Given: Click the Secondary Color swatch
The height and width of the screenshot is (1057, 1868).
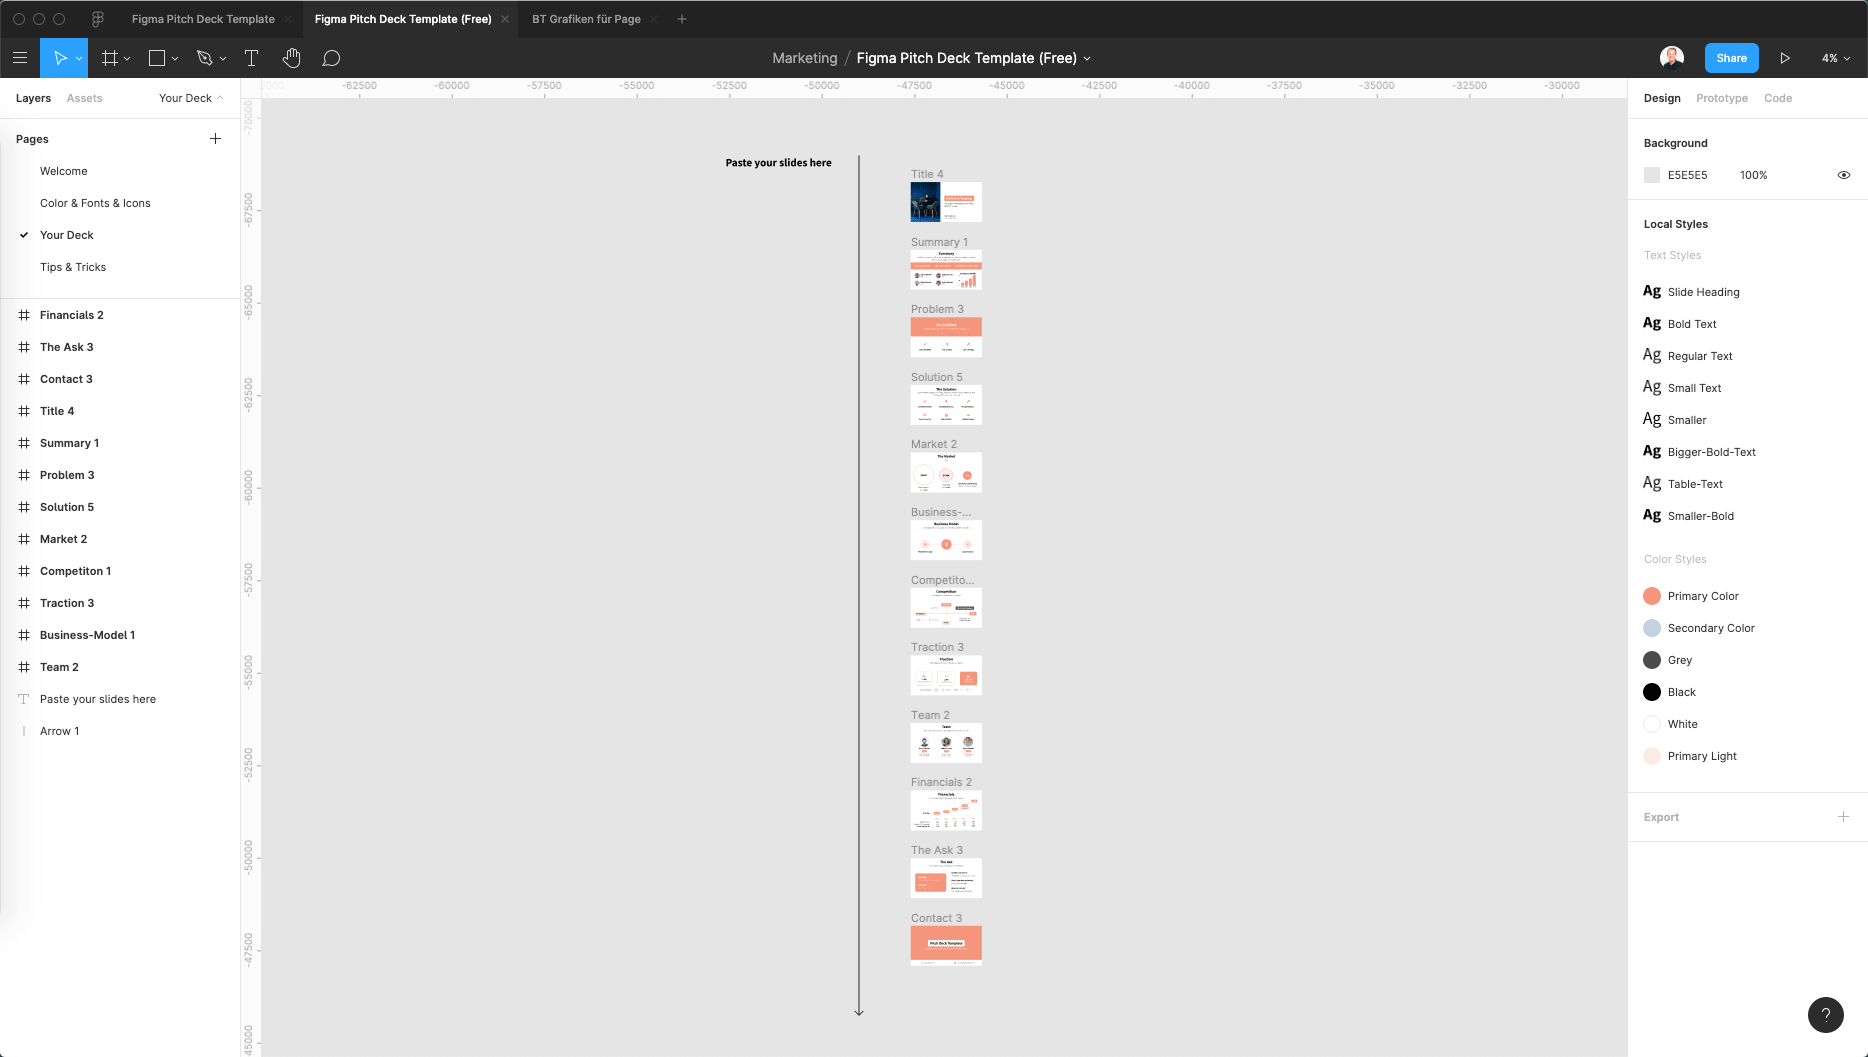Looking at the screenshot, I should pos(1652,628).
